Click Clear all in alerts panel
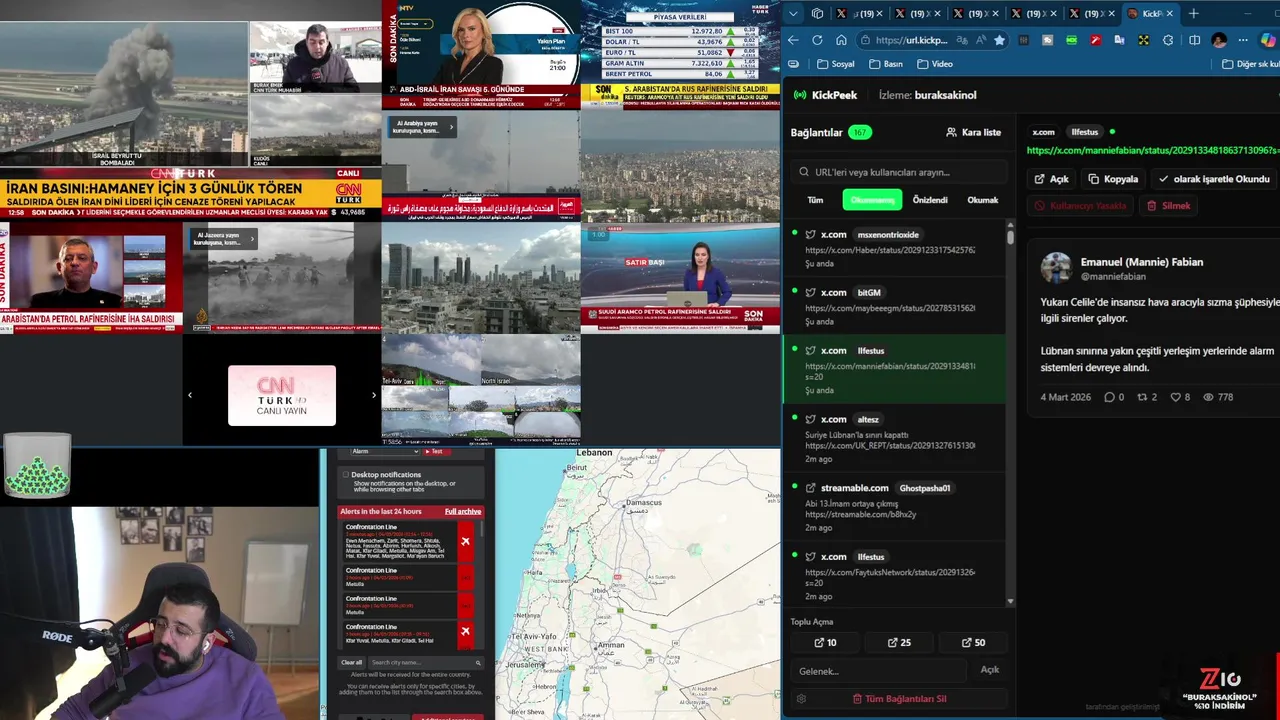 point(352,662)
